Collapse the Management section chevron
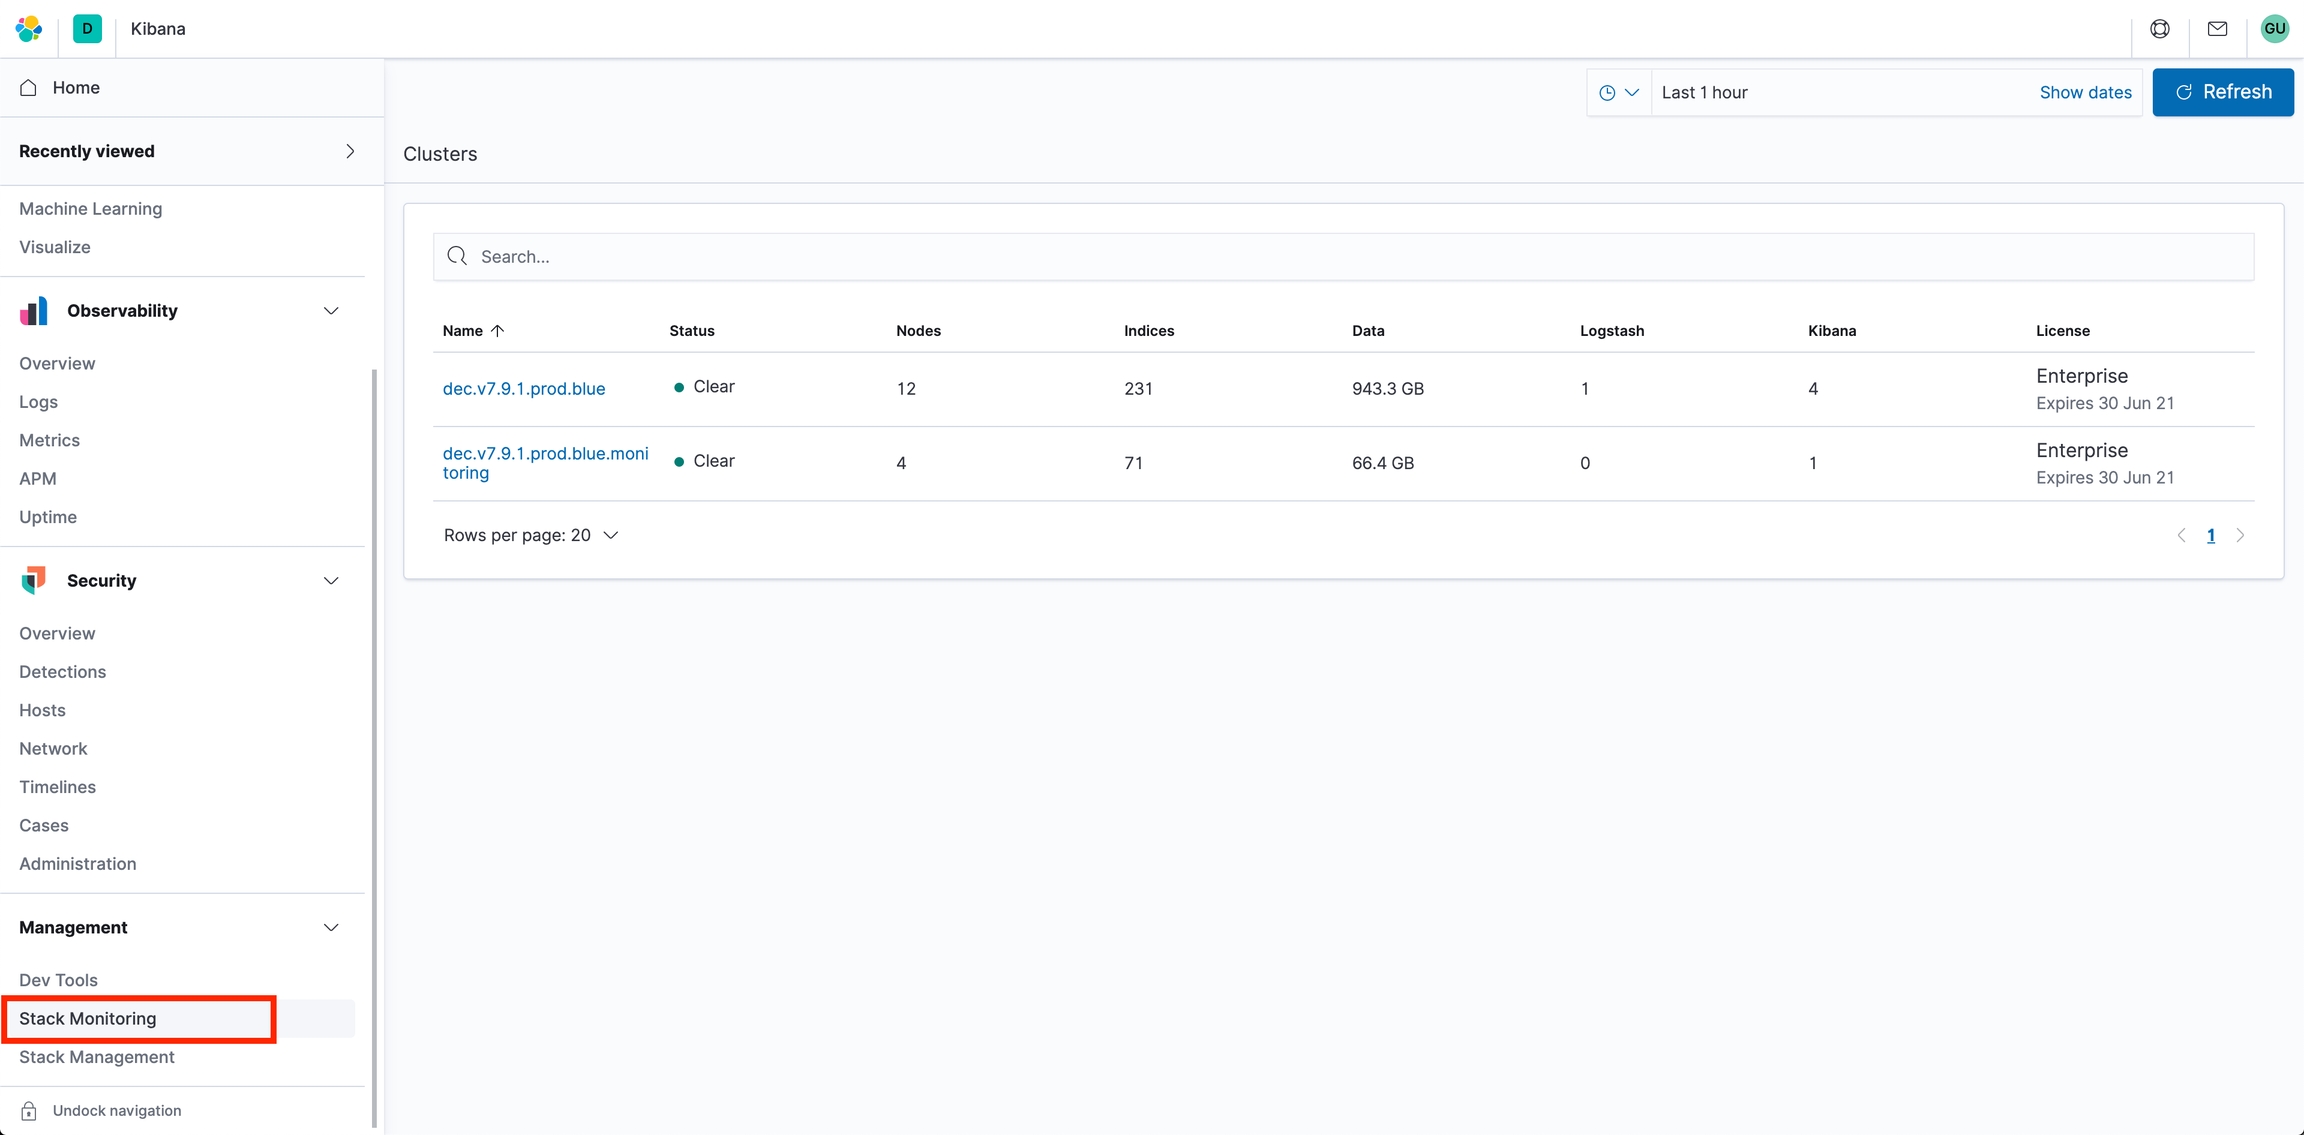 [x=331, y=928]
